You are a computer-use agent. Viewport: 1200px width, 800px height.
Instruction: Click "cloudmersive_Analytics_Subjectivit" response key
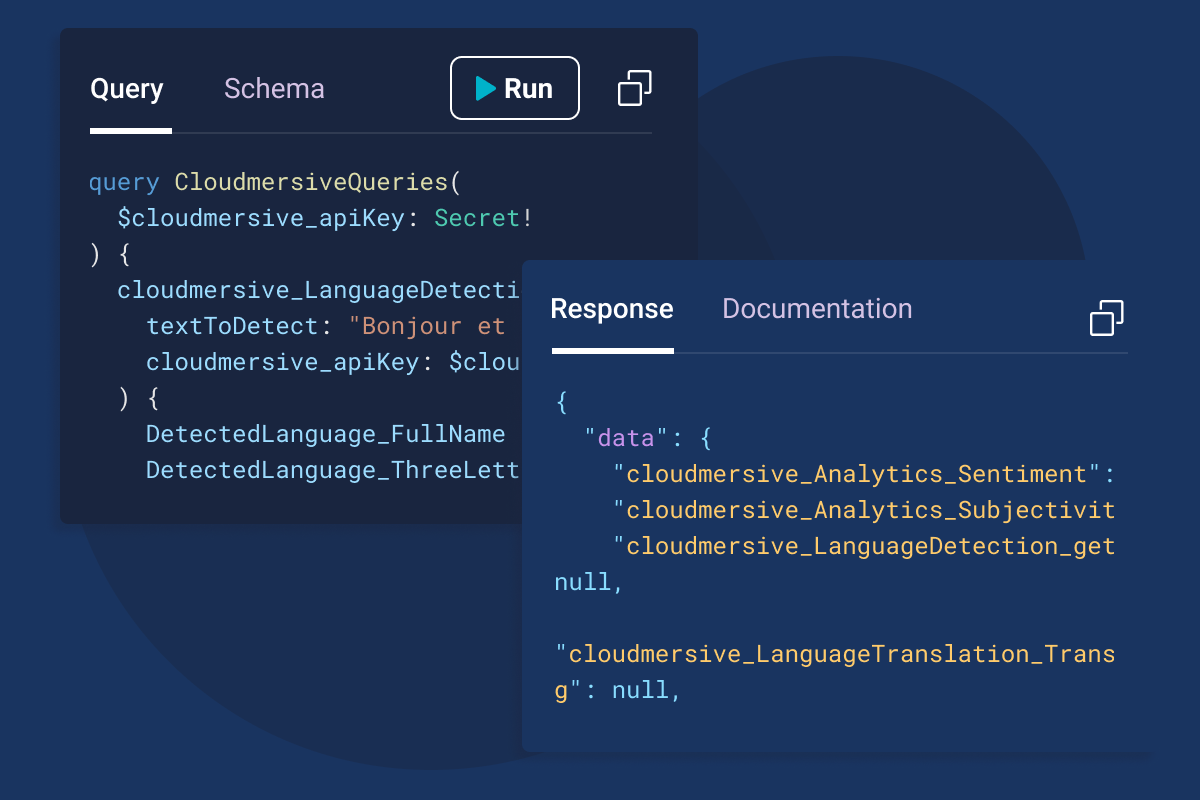[x=864, y=510]
